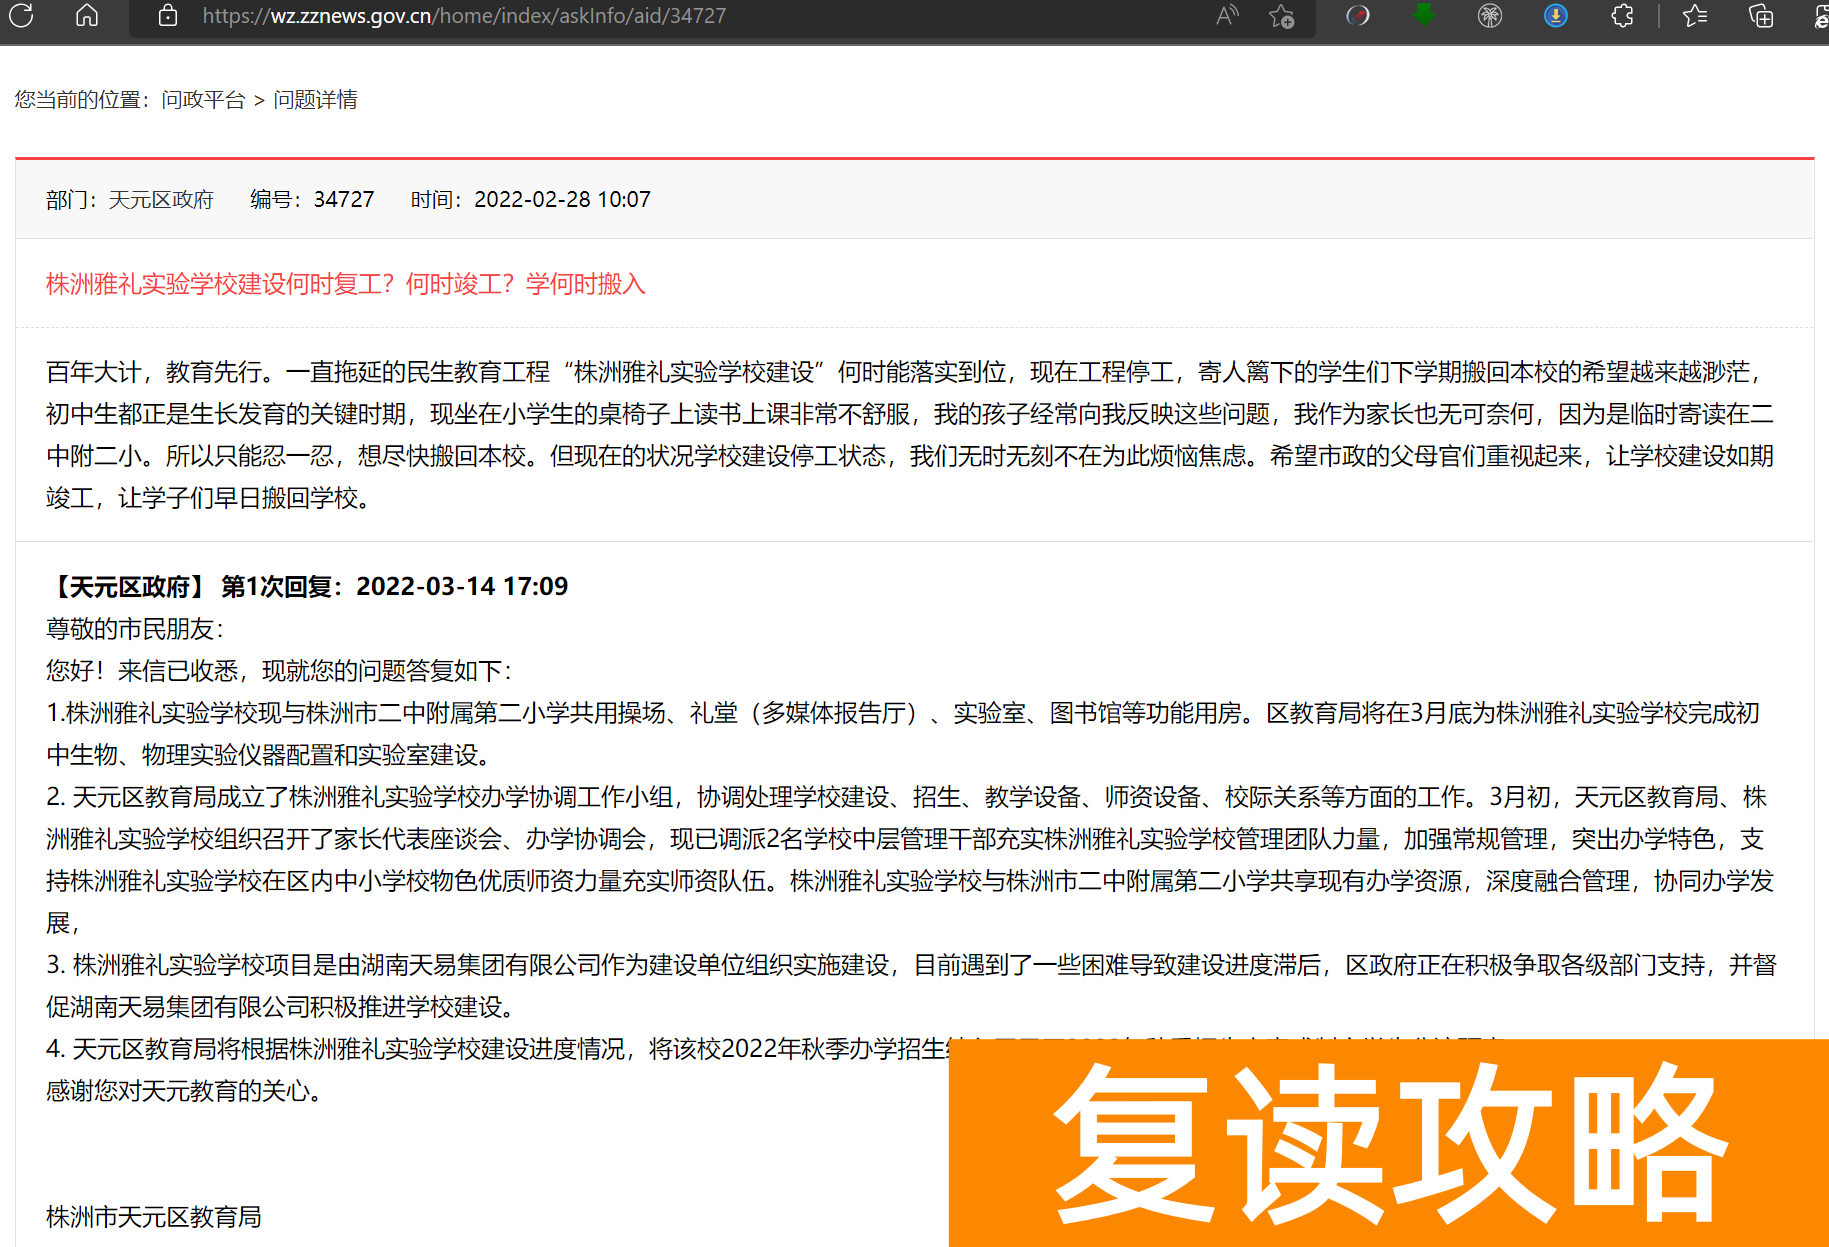Open the 问政平台 breadcrumb link
Viewport: 1829px width, 1247px height.
[x=207, y=100]
